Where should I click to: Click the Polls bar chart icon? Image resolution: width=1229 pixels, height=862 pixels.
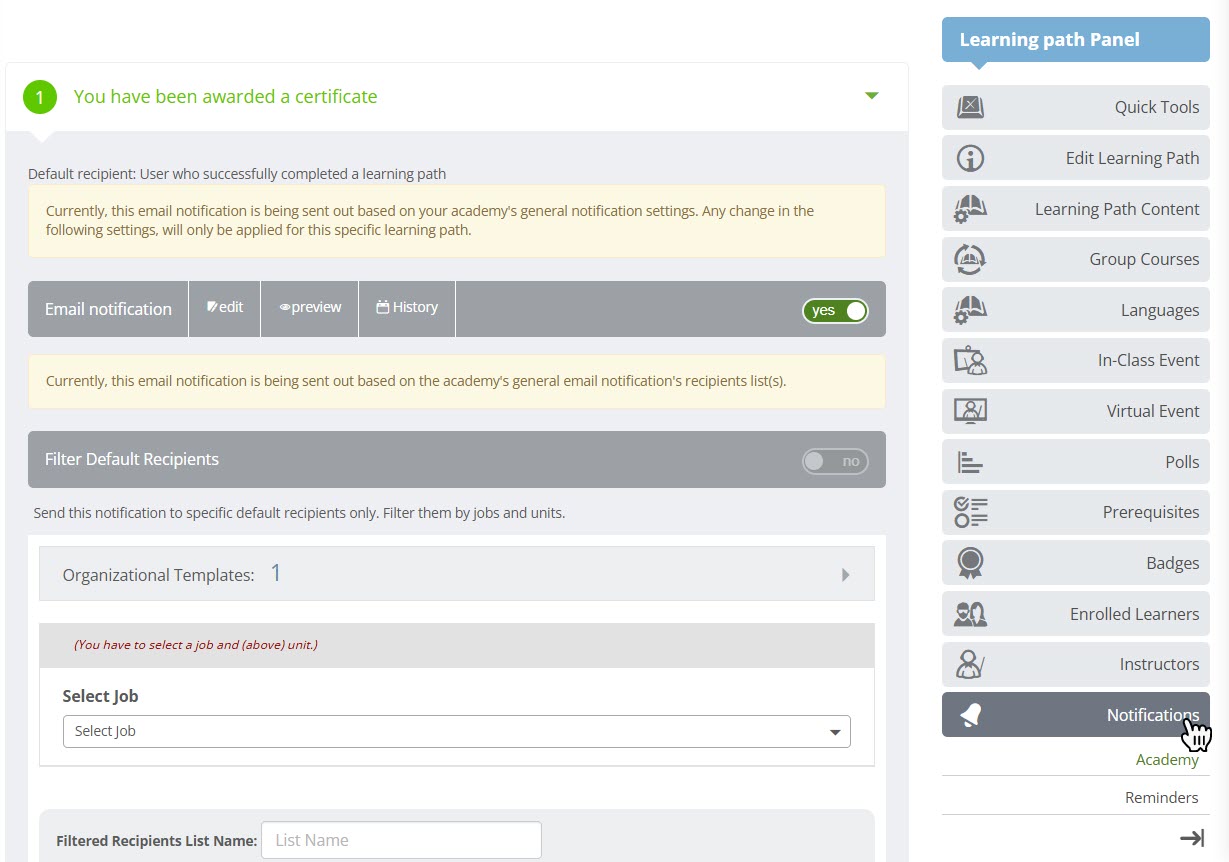coord(970,462)
